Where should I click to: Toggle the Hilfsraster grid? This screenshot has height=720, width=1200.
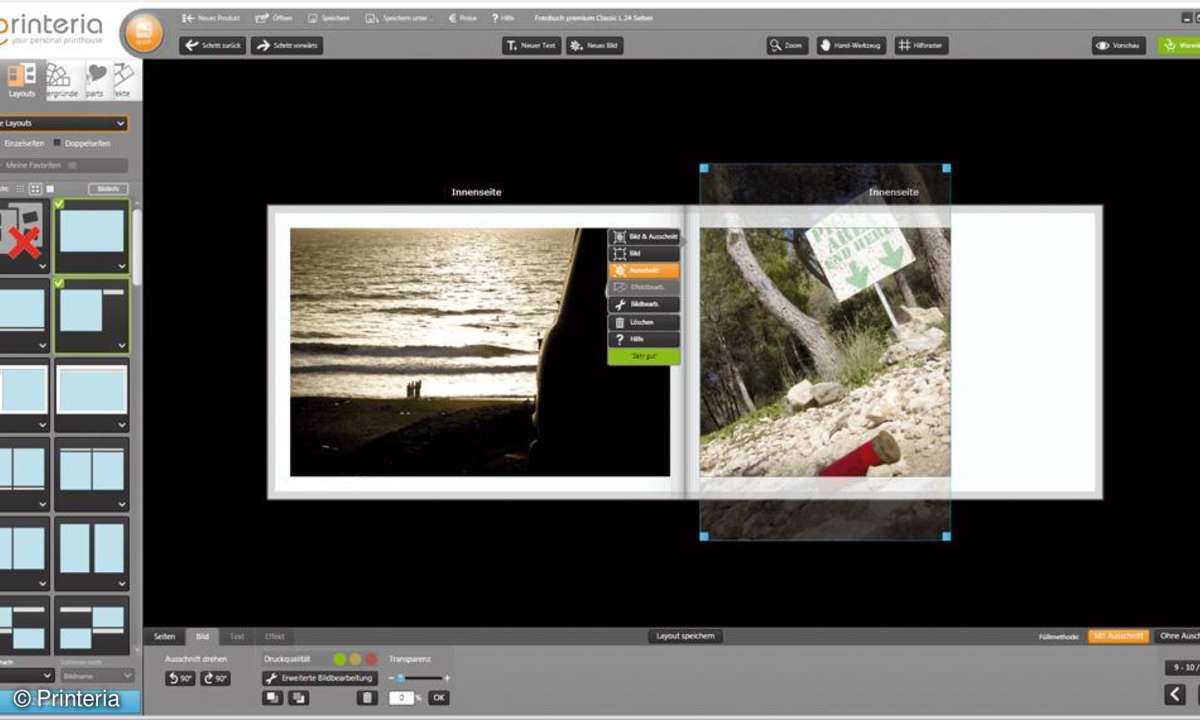[921, 45]
